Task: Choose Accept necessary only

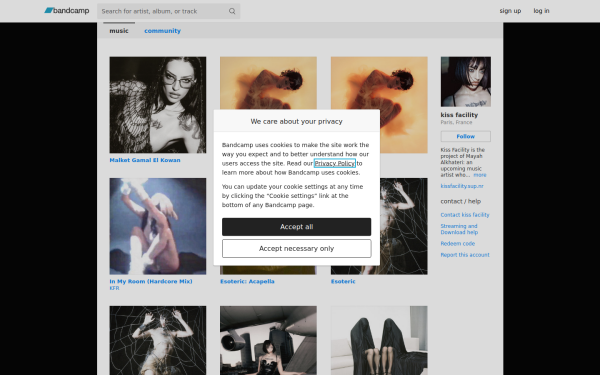Action: click(297, 248)
